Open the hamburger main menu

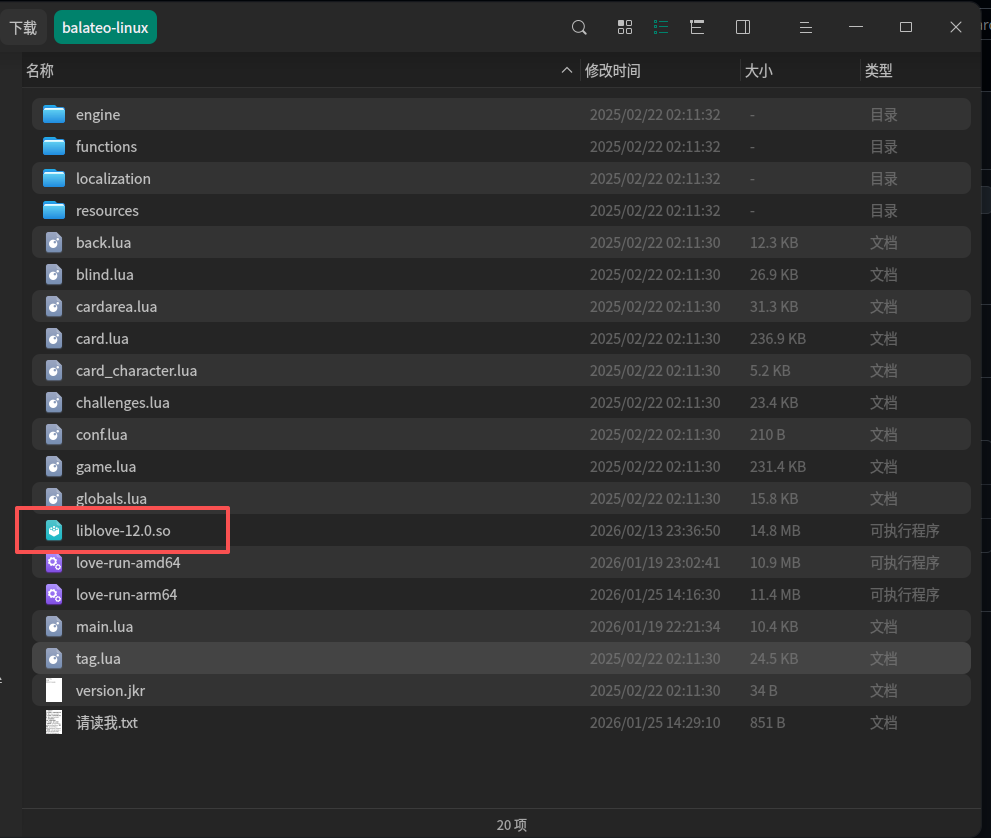(805, 27)
